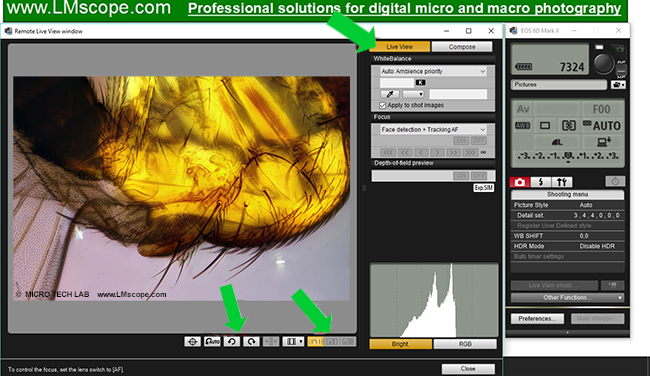Rotate live view image clockwise

point(251,342)
